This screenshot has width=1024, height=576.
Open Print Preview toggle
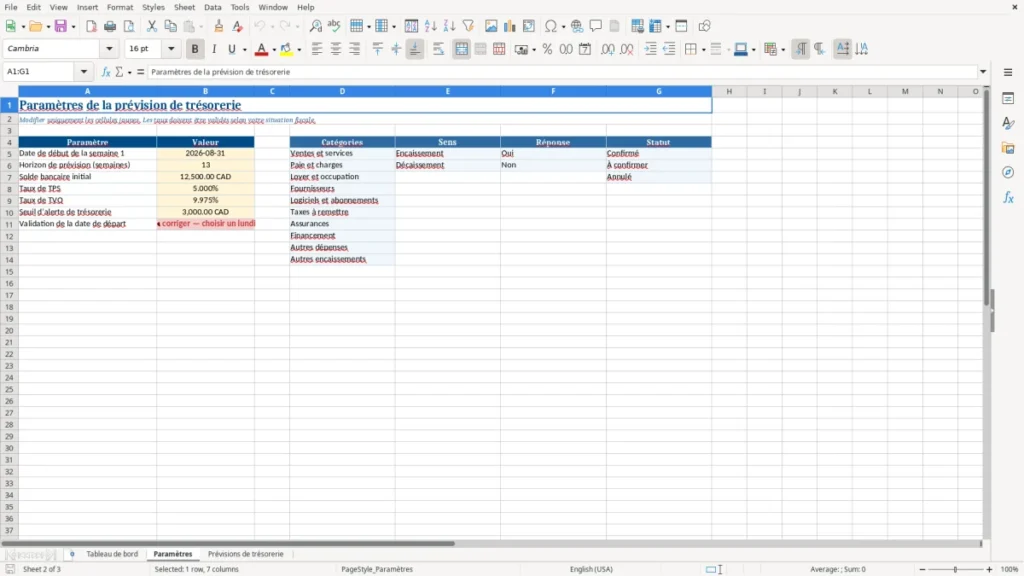tap(129, 26)
